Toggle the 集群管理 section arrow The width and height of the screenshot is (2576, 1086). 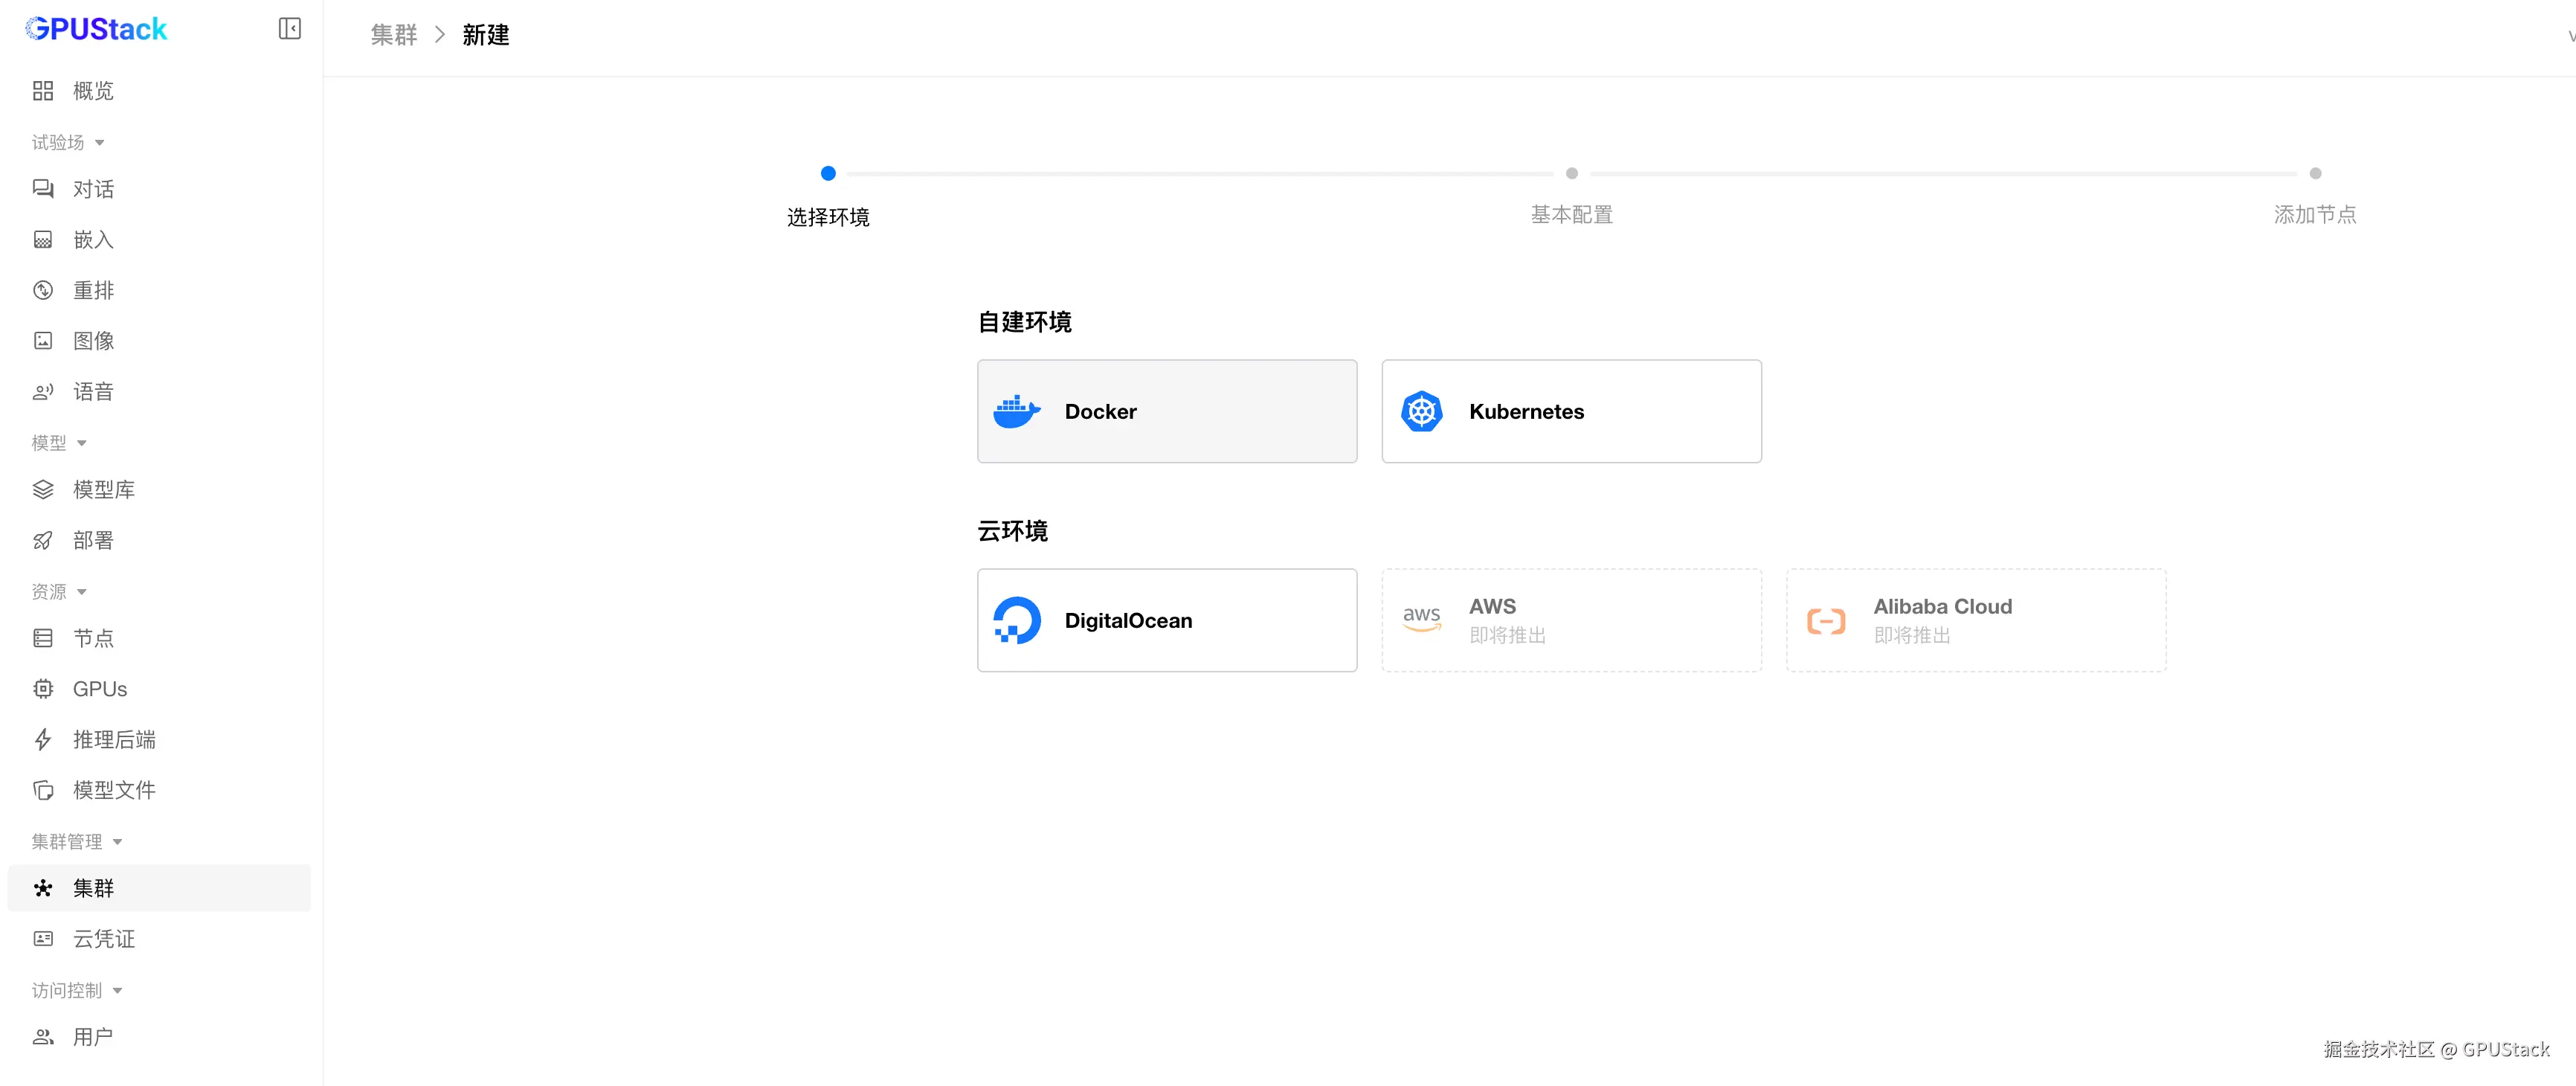pos(117,842)
